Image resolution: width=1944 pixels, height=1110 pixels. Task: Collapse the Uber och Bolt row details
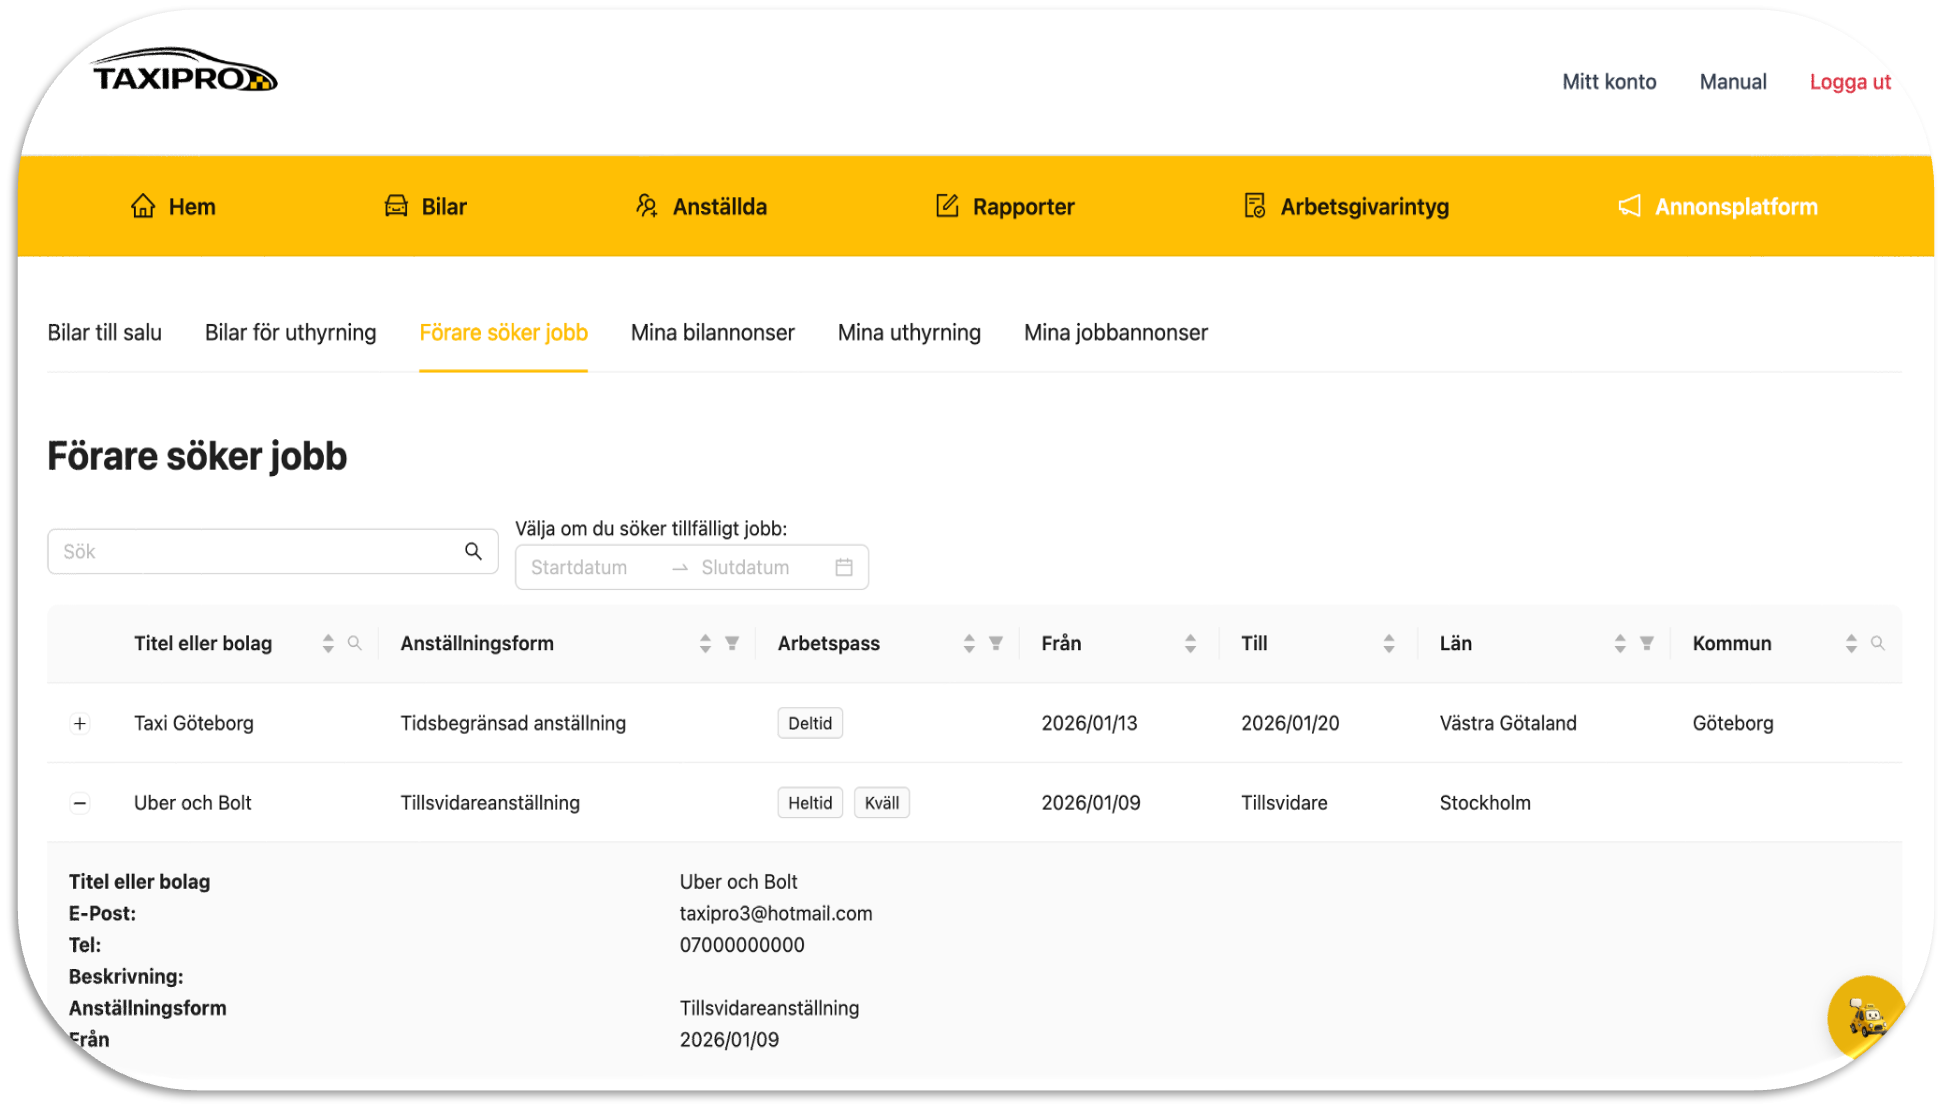(x=80, y=802)
